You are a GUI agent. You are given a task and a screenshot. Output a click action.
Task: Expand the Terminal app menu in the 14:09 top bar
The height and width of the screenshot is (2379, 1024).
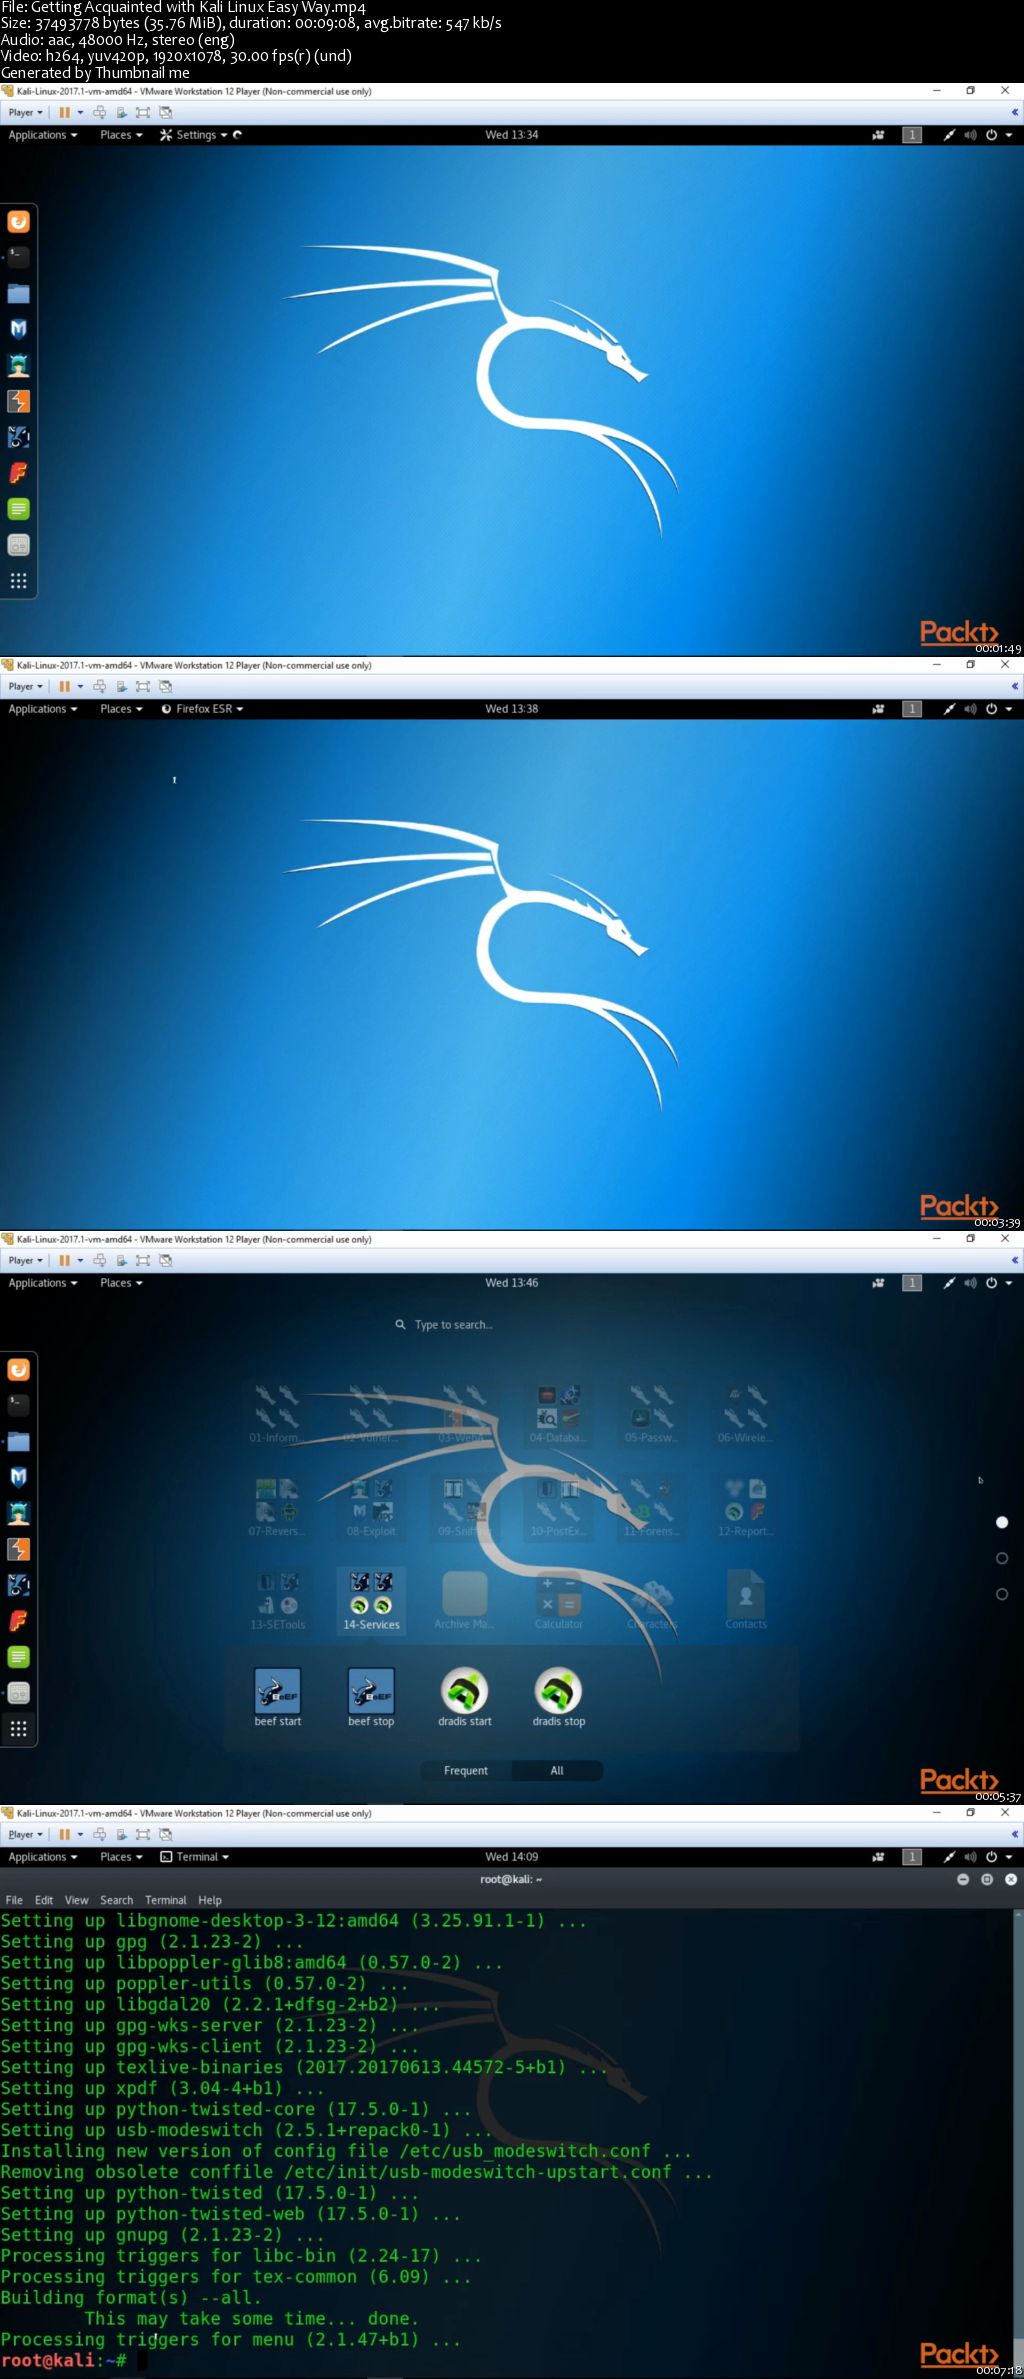[x=195, y=1857]
